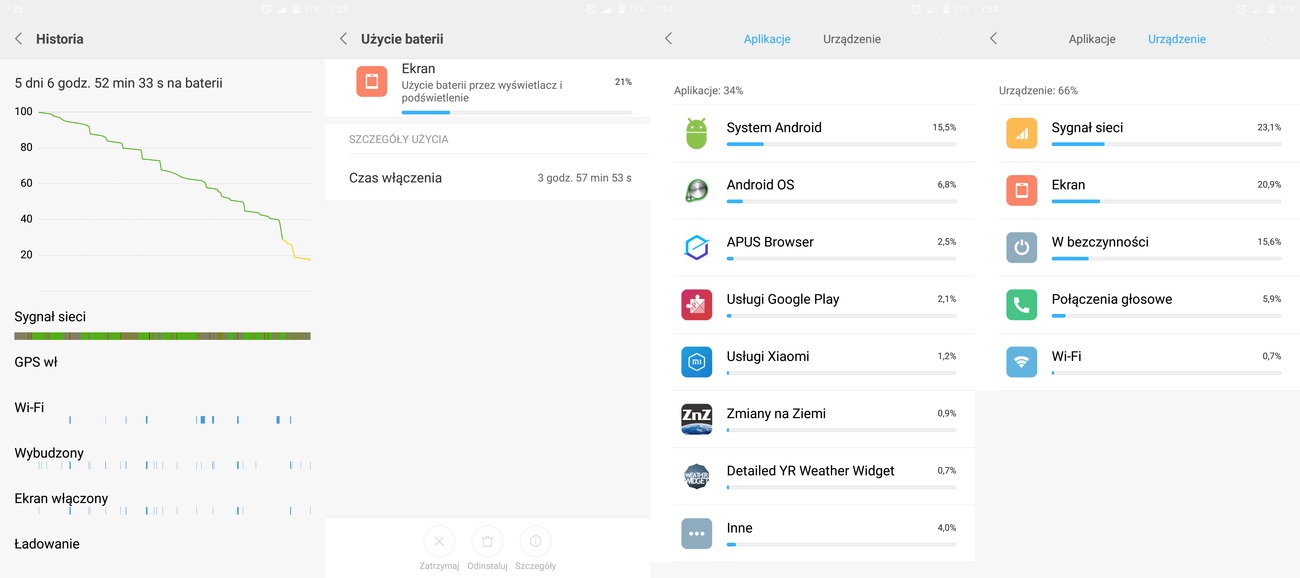Image resolution: width=1300 pixels, height=578 pixels.
Task: Tap the Zmiany na Ziemi app icon
Action: point(696,419)
